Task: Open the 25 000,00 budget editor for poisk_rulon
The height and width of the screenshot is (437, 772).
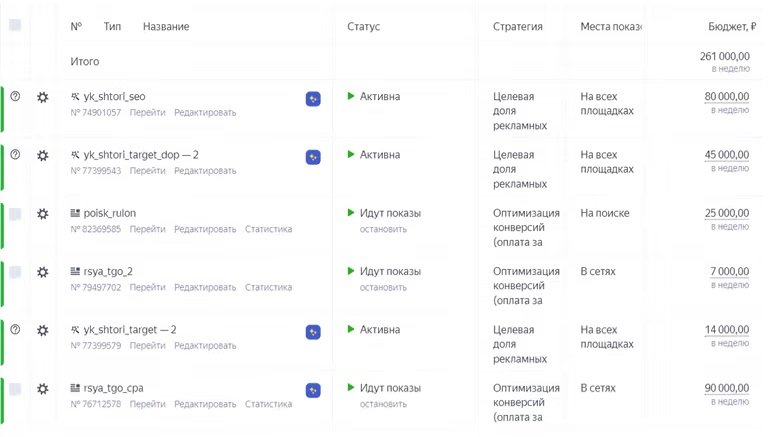Action: 726,213
